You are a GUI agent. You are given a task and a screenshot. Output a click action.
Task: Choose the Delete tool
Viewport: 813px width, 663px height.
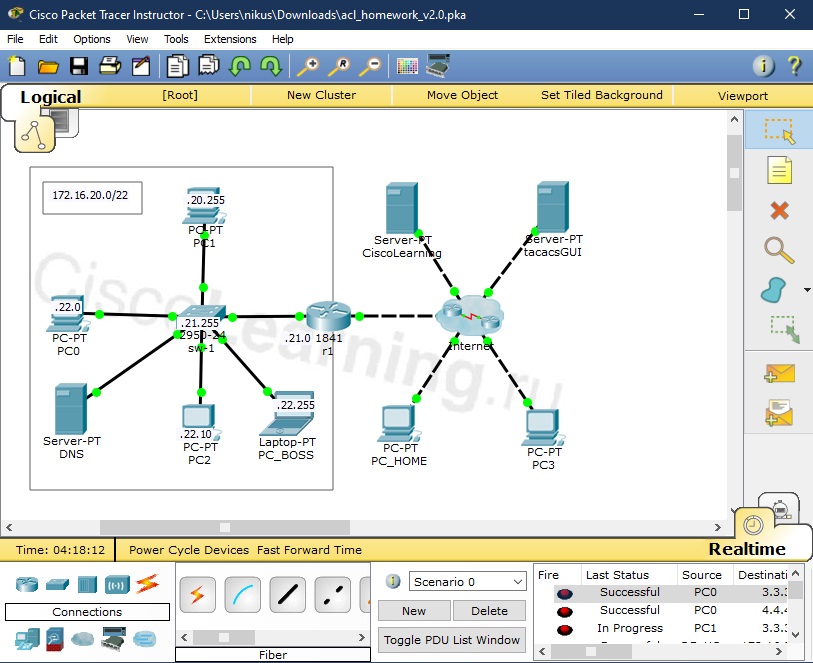(779, 210)
